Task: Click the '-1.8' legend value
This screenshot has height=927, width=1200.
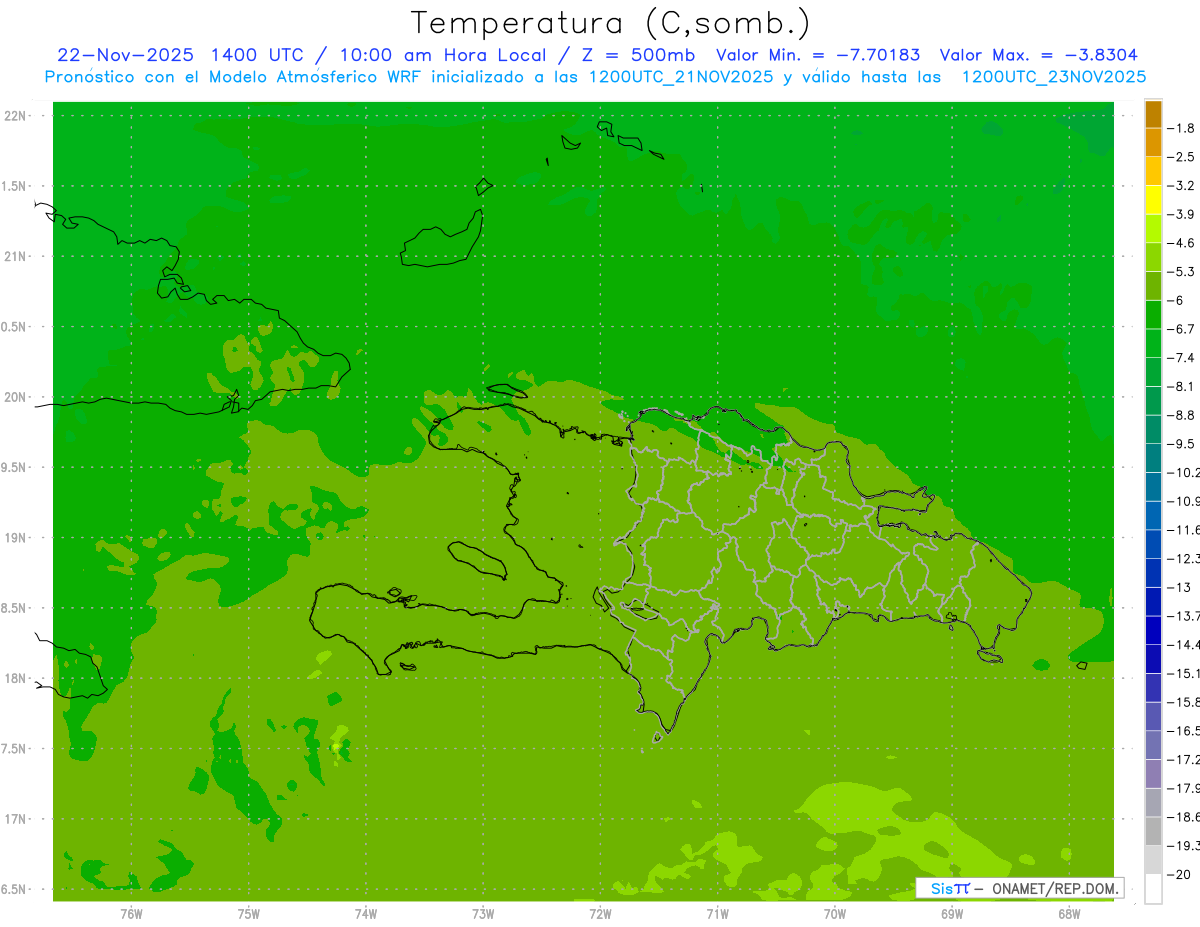Action: pos(1181,128)
